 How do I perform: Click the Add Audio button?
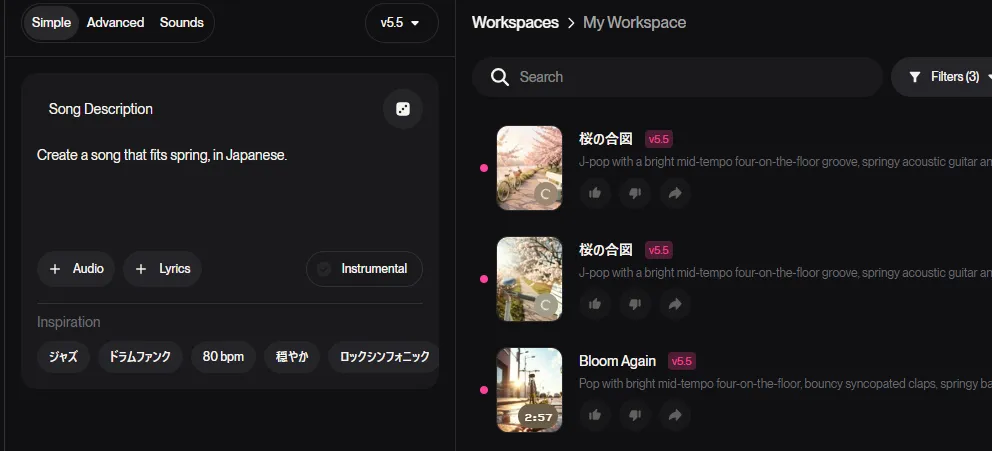click(x=76, y=269)
